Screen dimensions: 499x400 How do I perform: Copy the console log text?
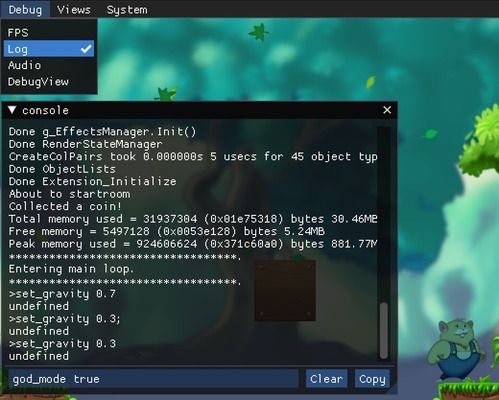(x=372, y=379)
